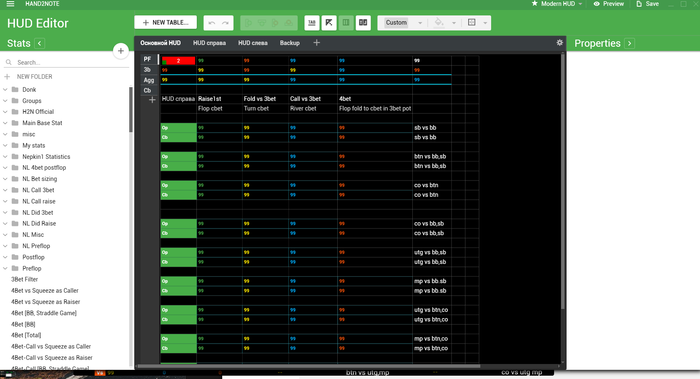This screenshot has height=379, width=700.
Task: Expand the Properties panel chevron
Action: 629,43
